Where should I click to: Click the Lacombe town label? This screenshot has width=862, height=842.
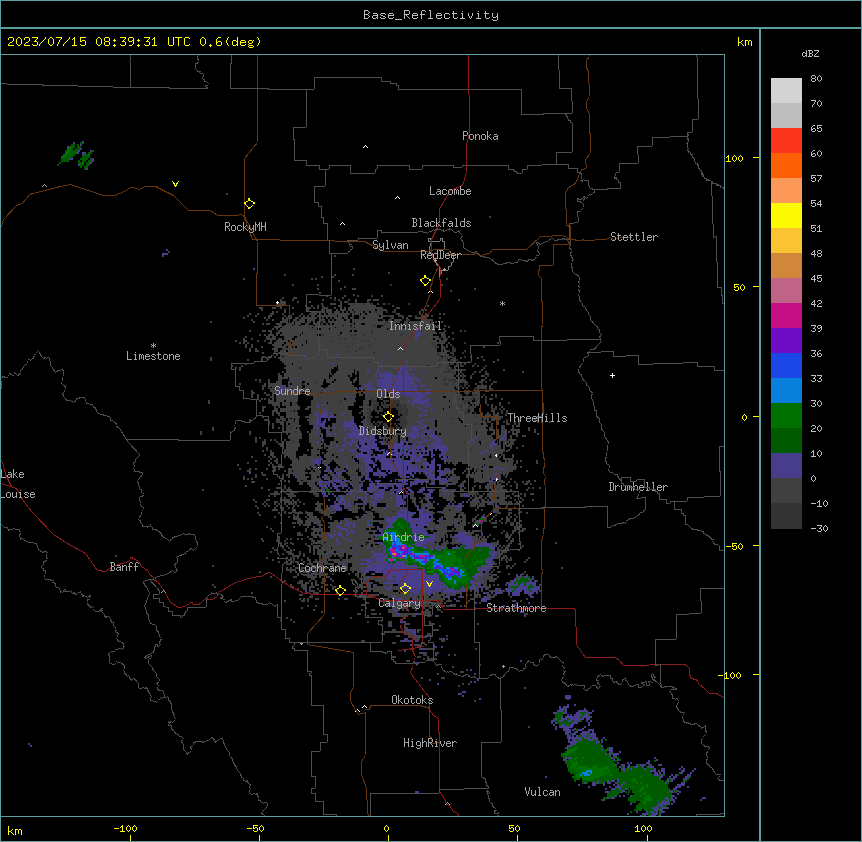[450, 191]
